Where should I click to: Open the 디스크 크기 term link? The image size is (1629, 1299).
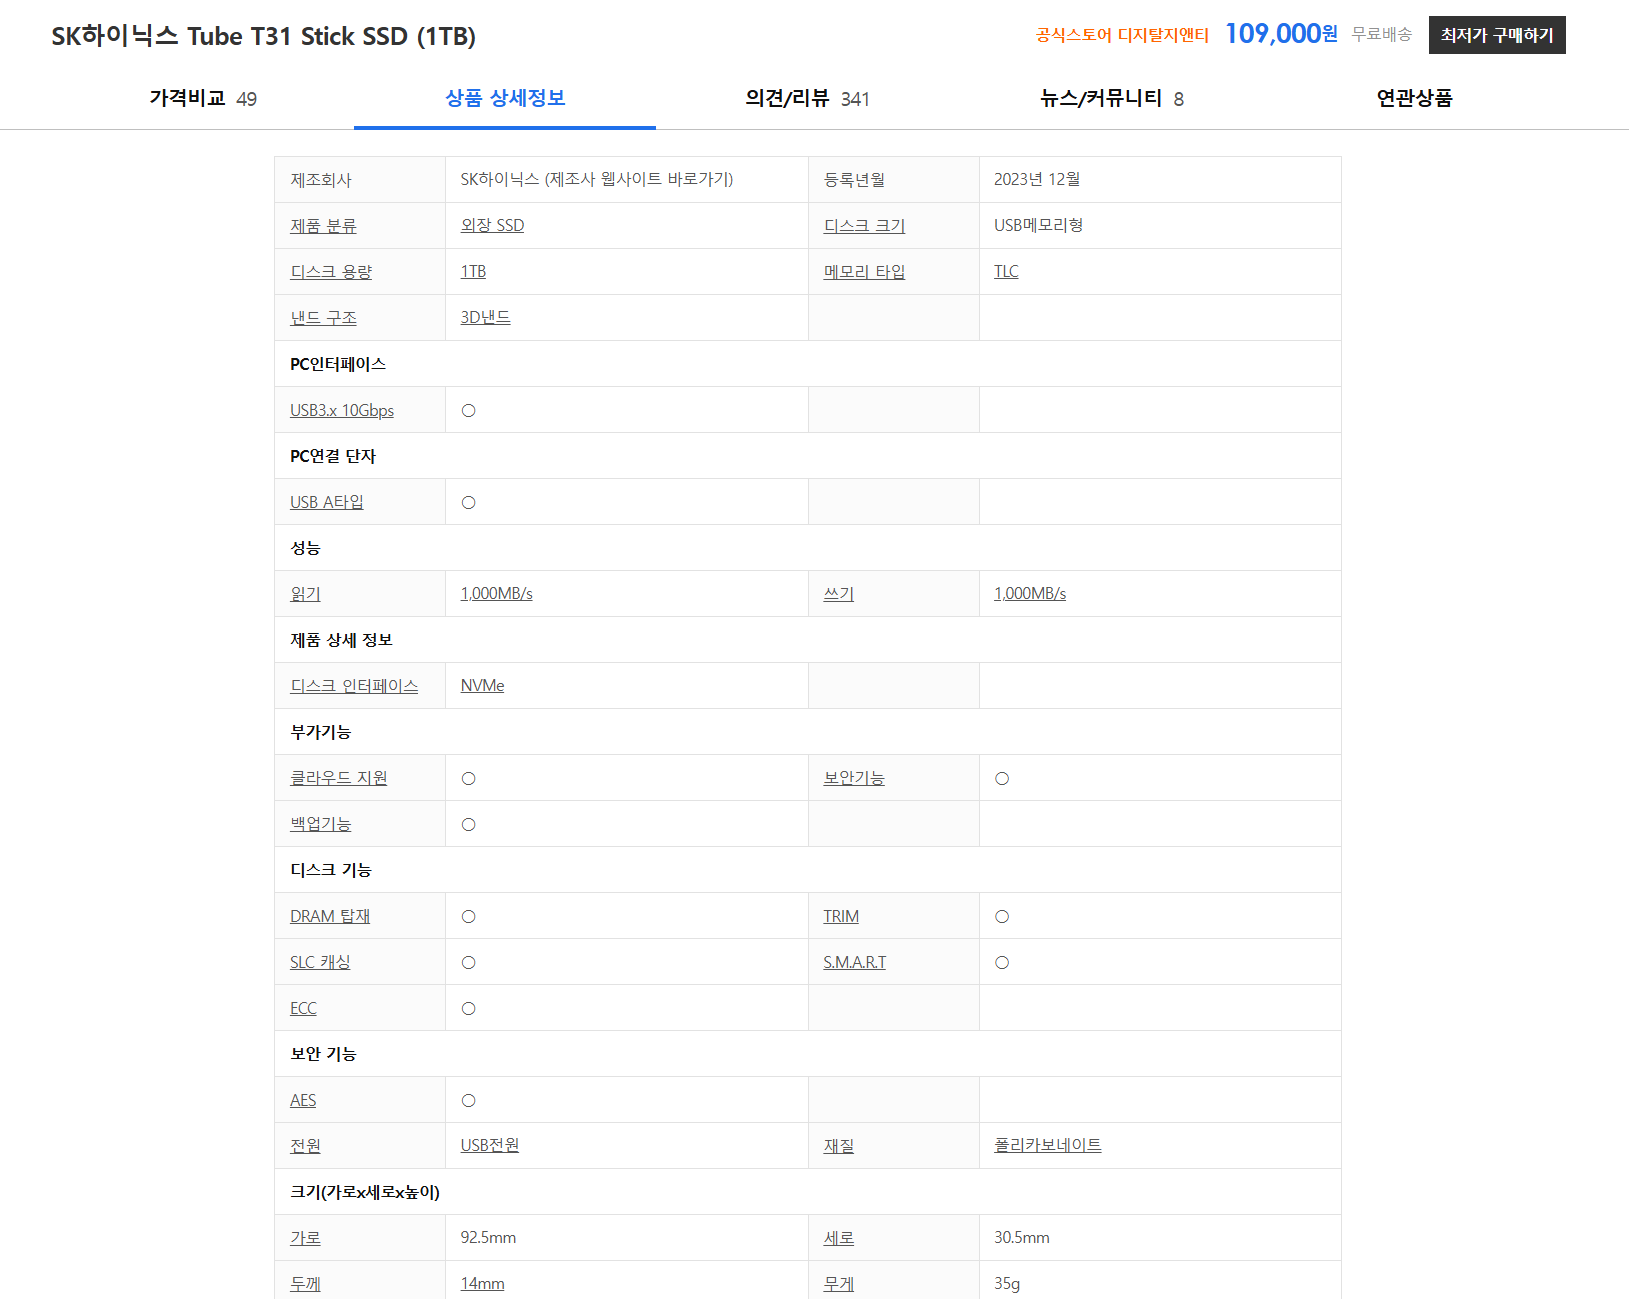coord(864,226)
